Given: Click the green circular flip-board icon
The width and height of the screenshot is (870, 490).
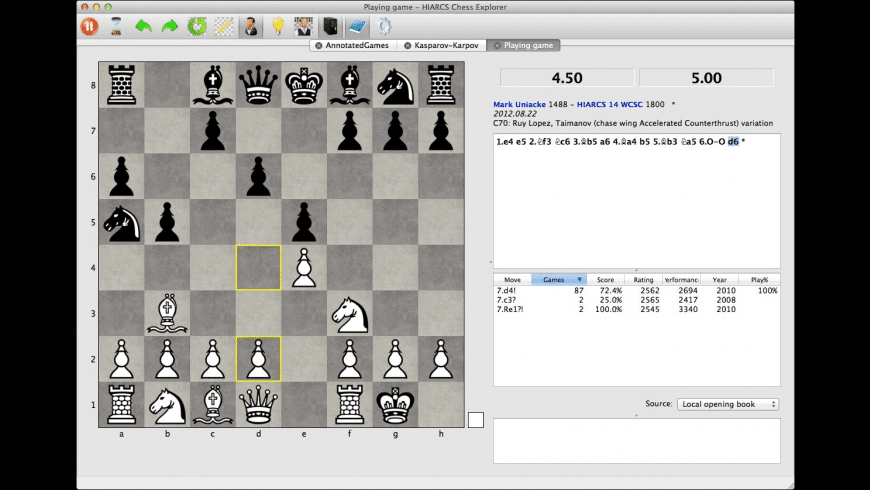Looking at the screenshot, I should (196, 26).
